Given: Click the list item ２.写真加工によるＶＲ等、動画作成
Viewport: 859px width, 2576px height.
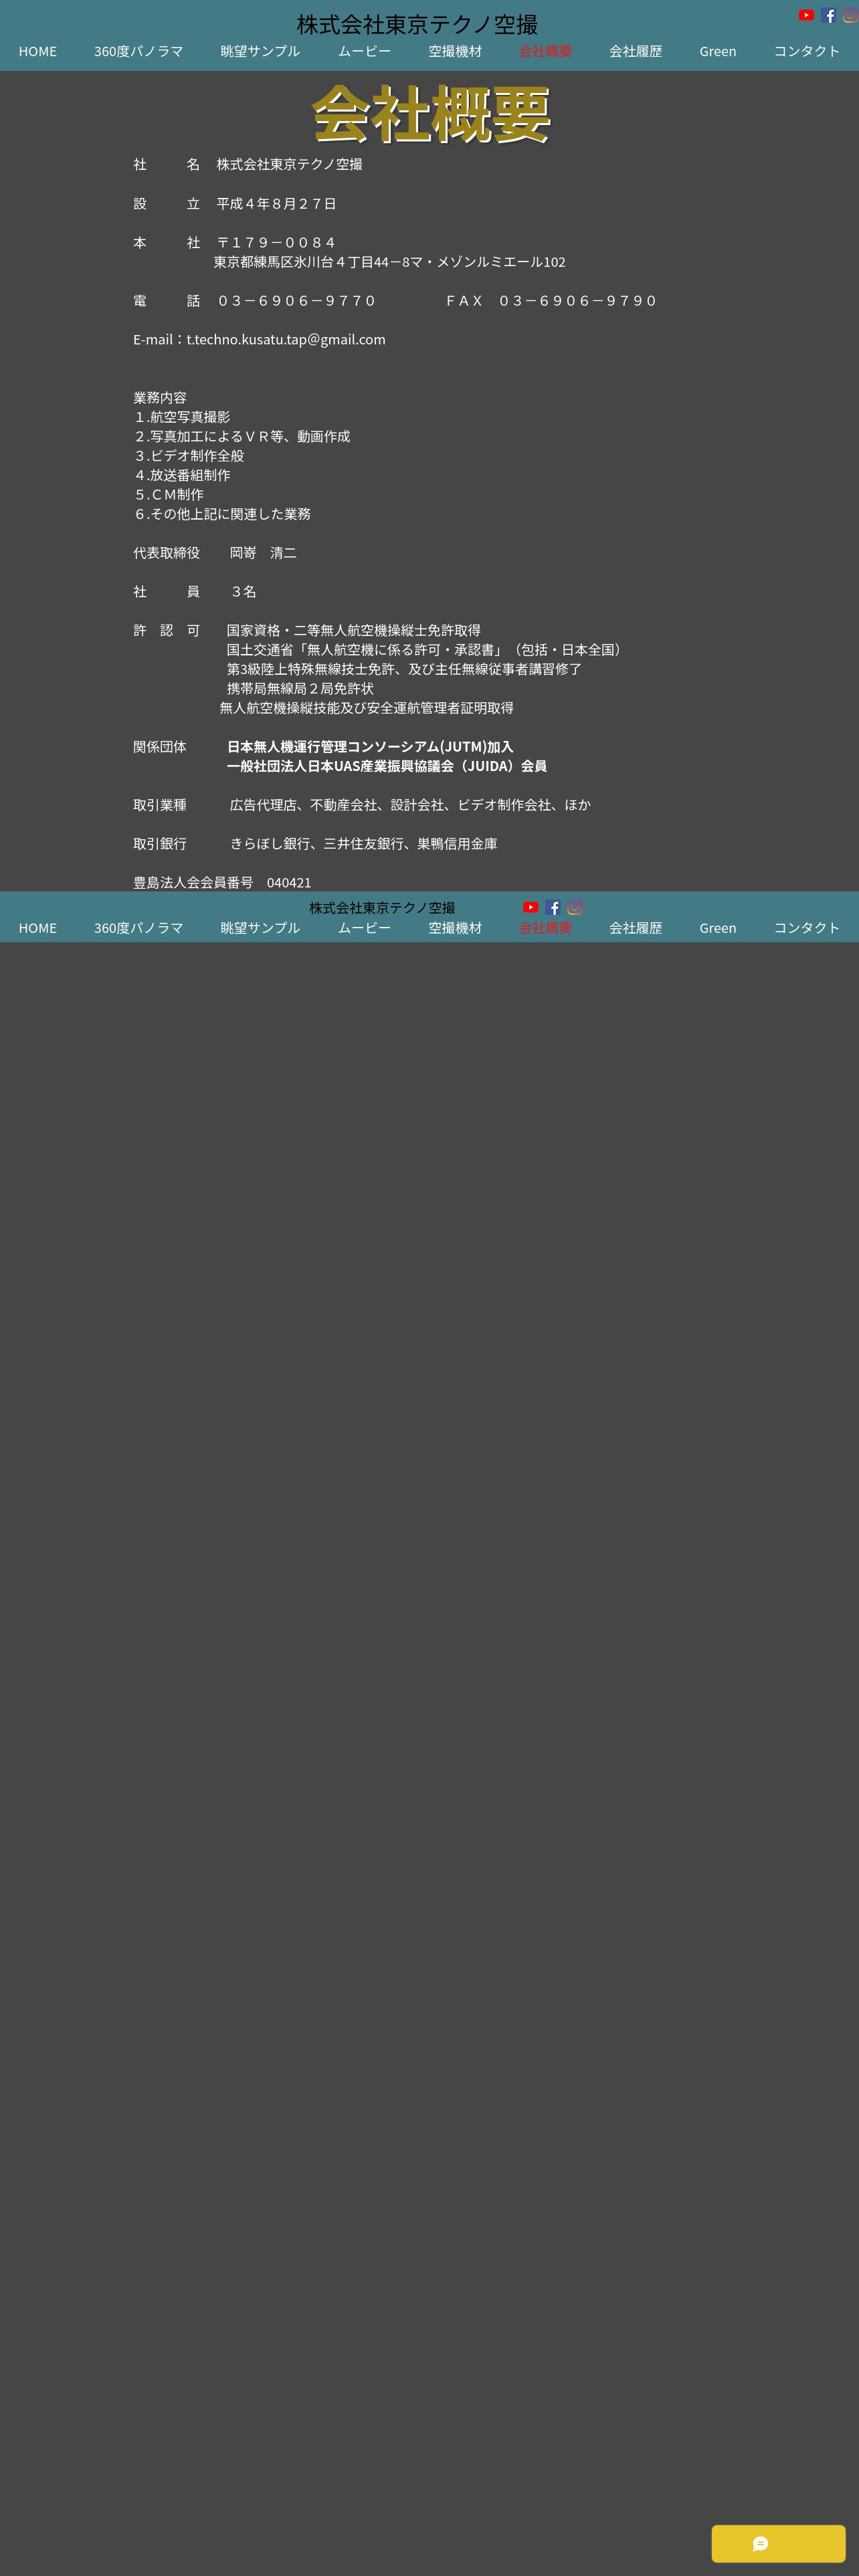Looking at the screenshot, I should (242, 437).
